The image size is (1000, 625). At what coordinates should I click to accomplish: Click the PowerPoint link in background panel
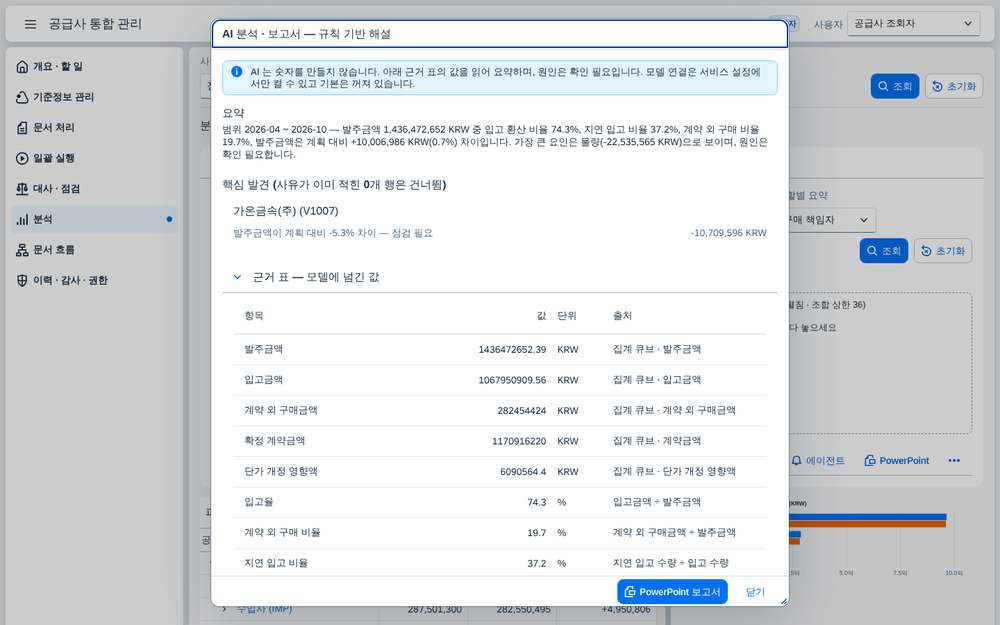(x=897, y=460)
